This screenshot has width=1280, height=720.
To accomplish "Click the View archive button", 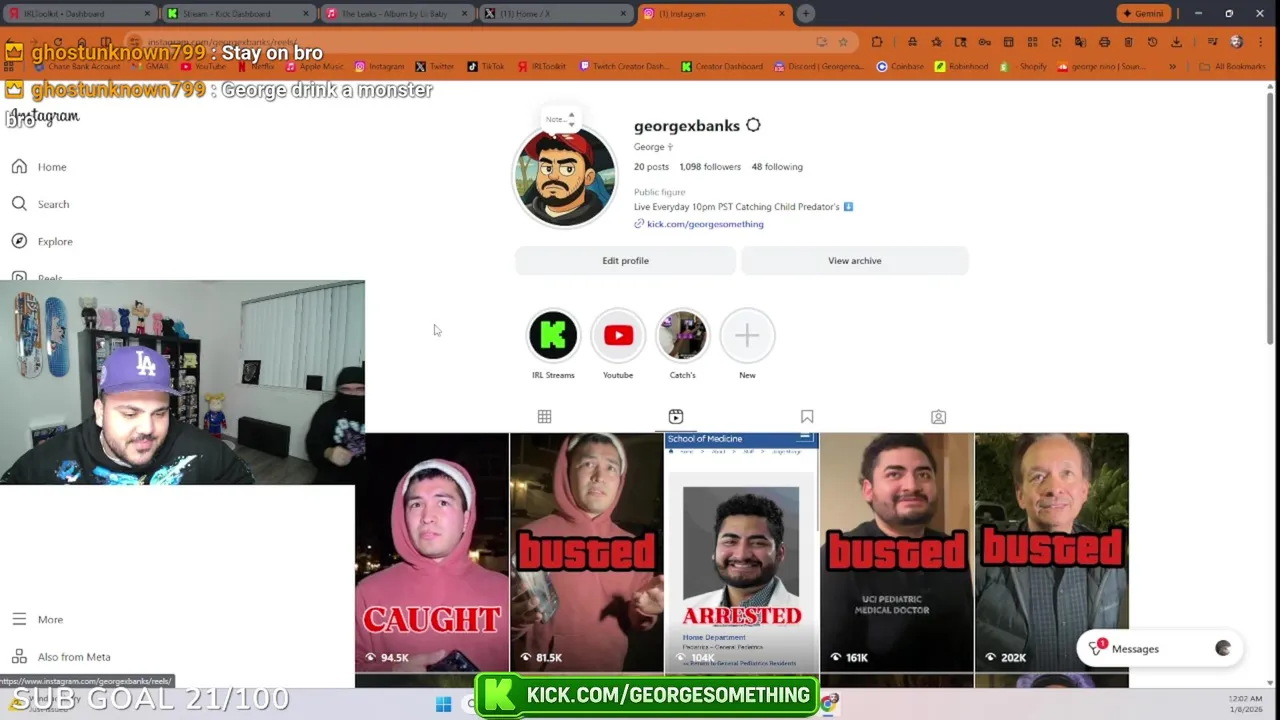I will click(854, 261).
